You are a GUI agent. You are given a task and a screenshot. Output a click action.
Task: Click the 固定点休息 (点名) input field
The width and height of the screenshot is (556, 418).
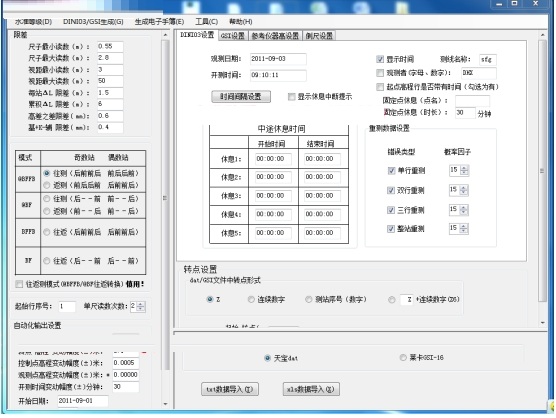(472, 101)
